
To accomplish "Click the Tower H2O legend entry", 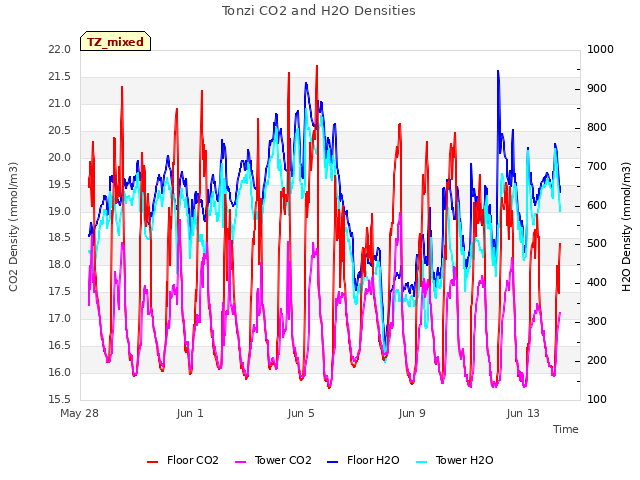I will pos(455,460).
